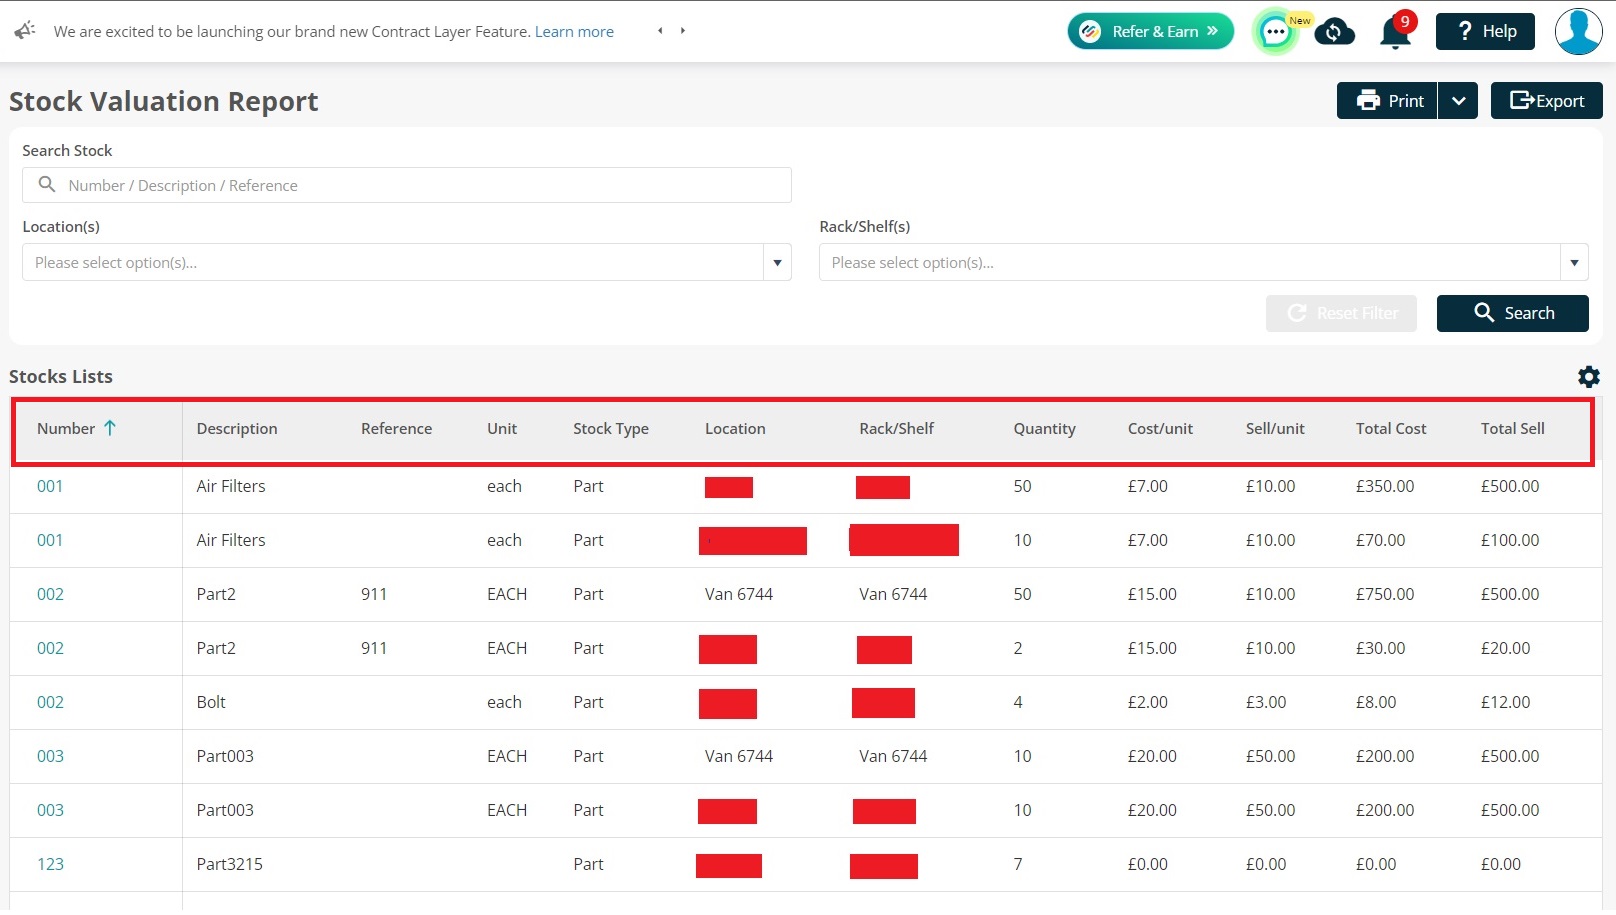
Task: Sort by Total Sell column header
Action: (x=1512, y=428)
